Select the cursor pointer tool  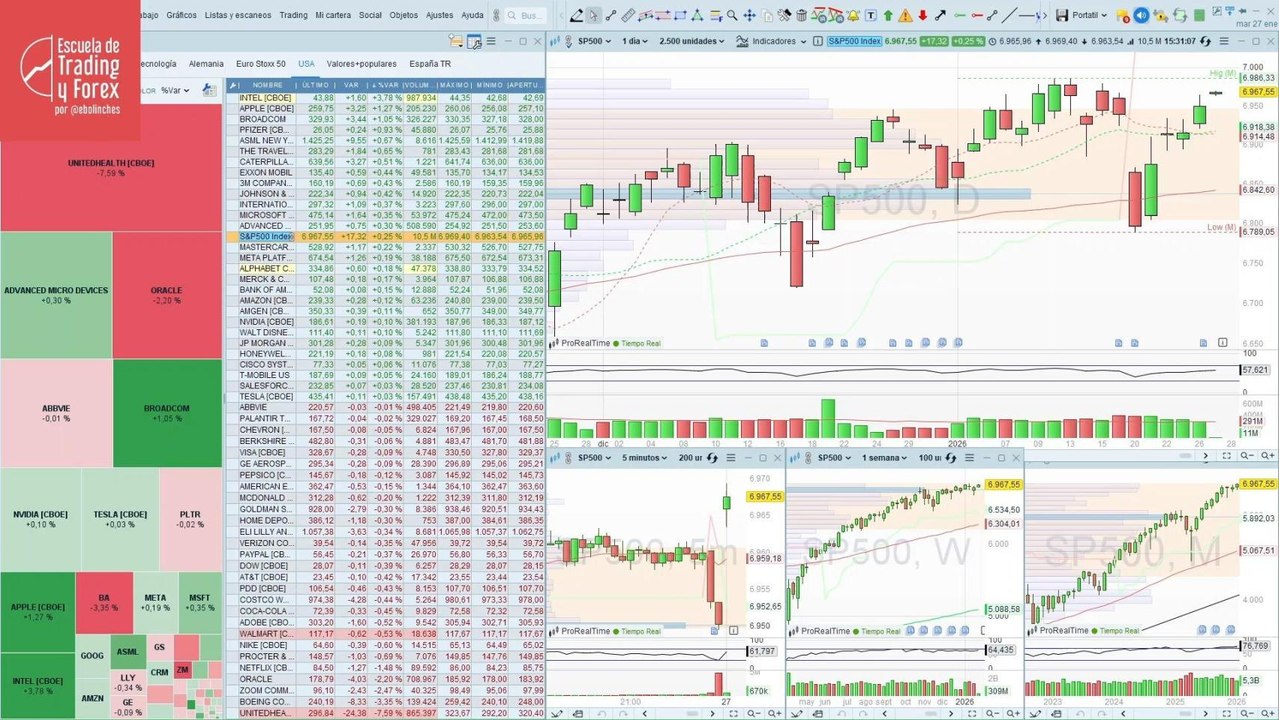(x=593, y=15)
